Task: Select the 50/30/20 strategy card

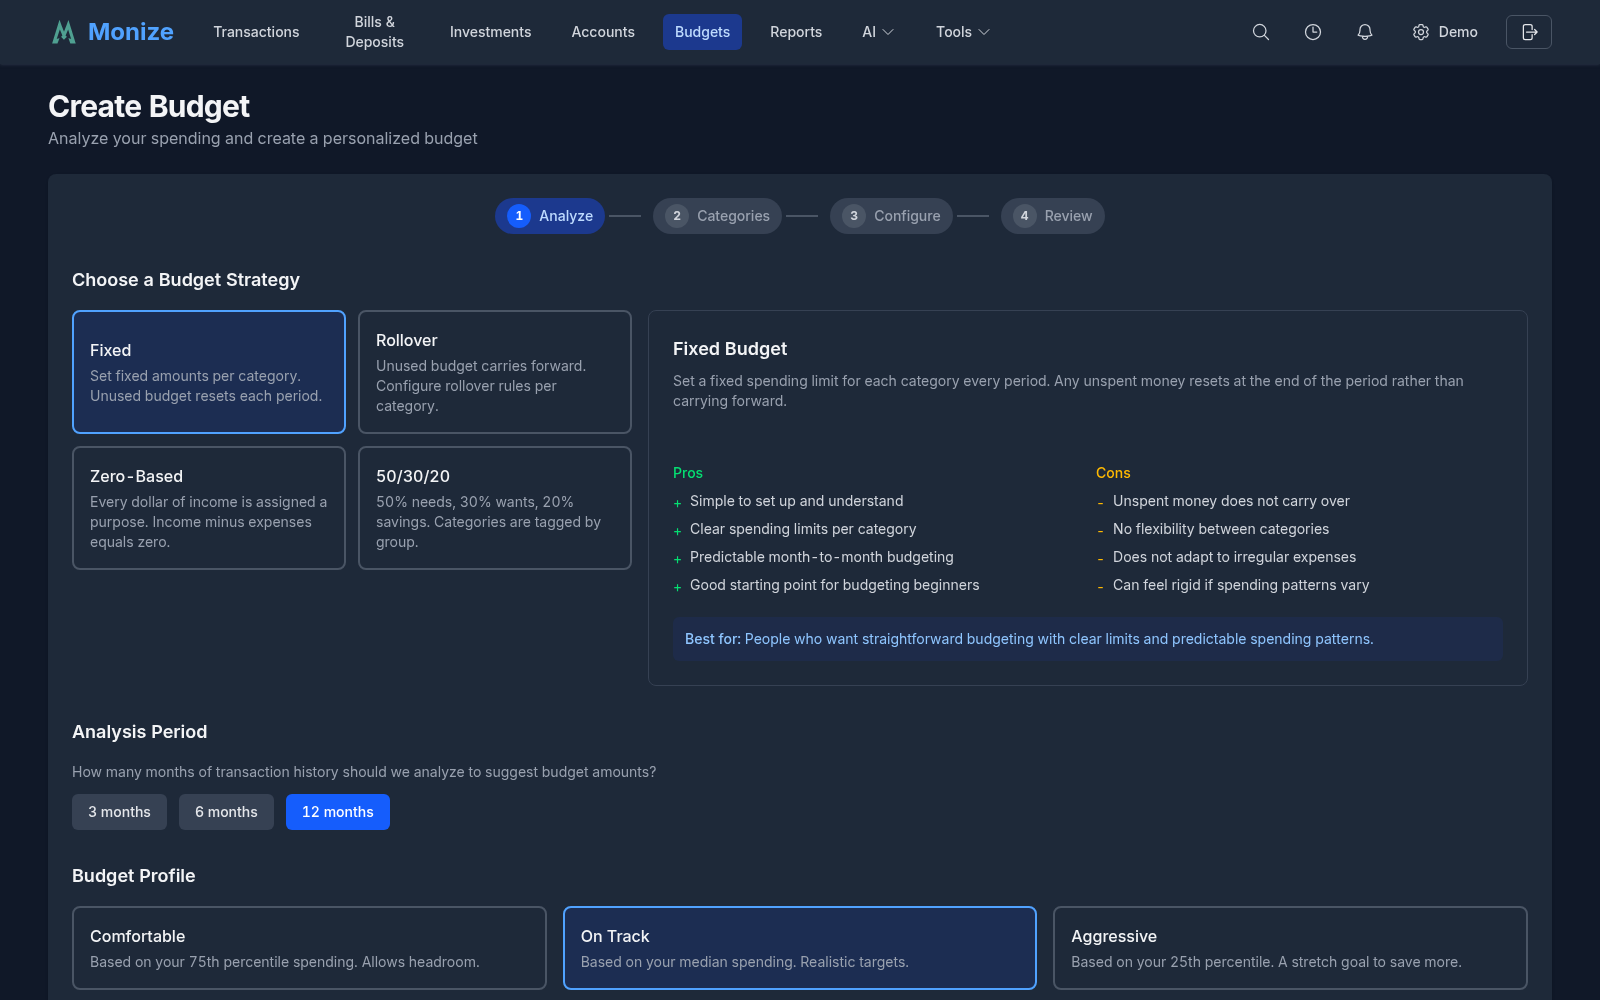Action: [x=495, y=508]
